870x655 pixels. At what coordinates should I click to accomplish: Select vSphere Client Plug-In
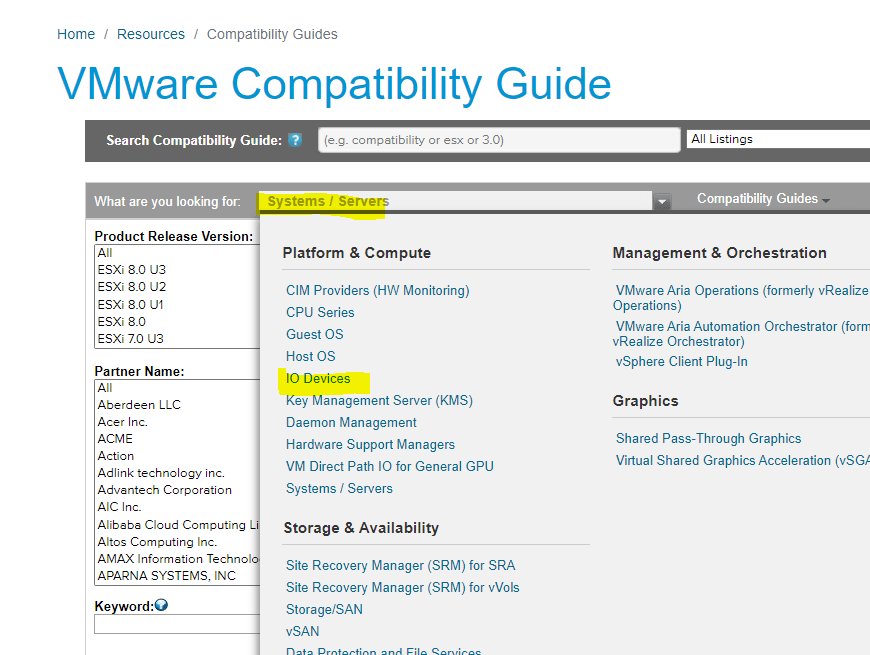coord(681,362)
